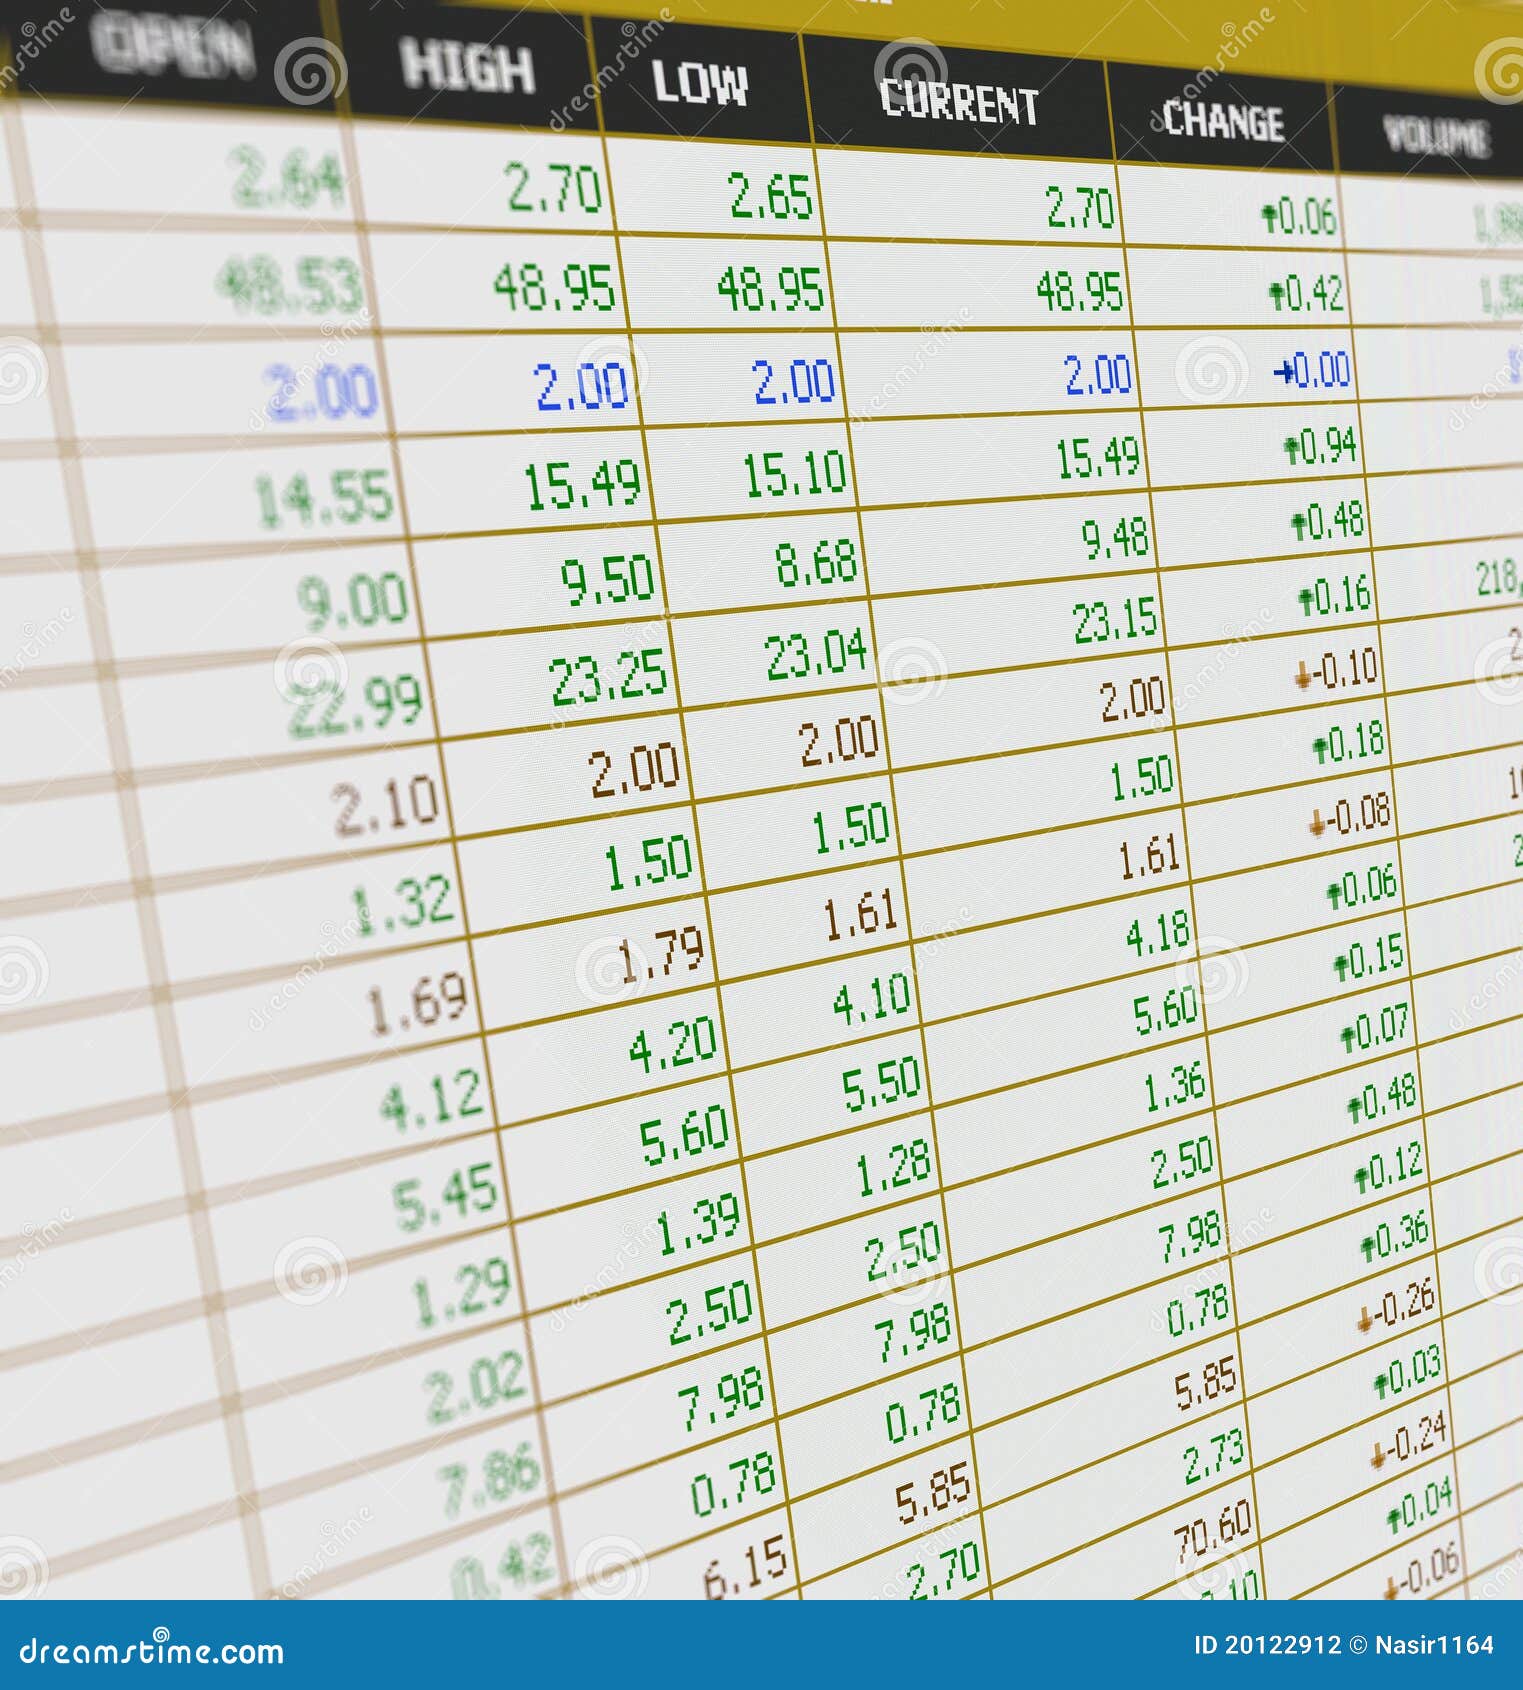Click the 1.29 cell in OPEN column
The image size is (1523, 1690).
click(461, 1291)
